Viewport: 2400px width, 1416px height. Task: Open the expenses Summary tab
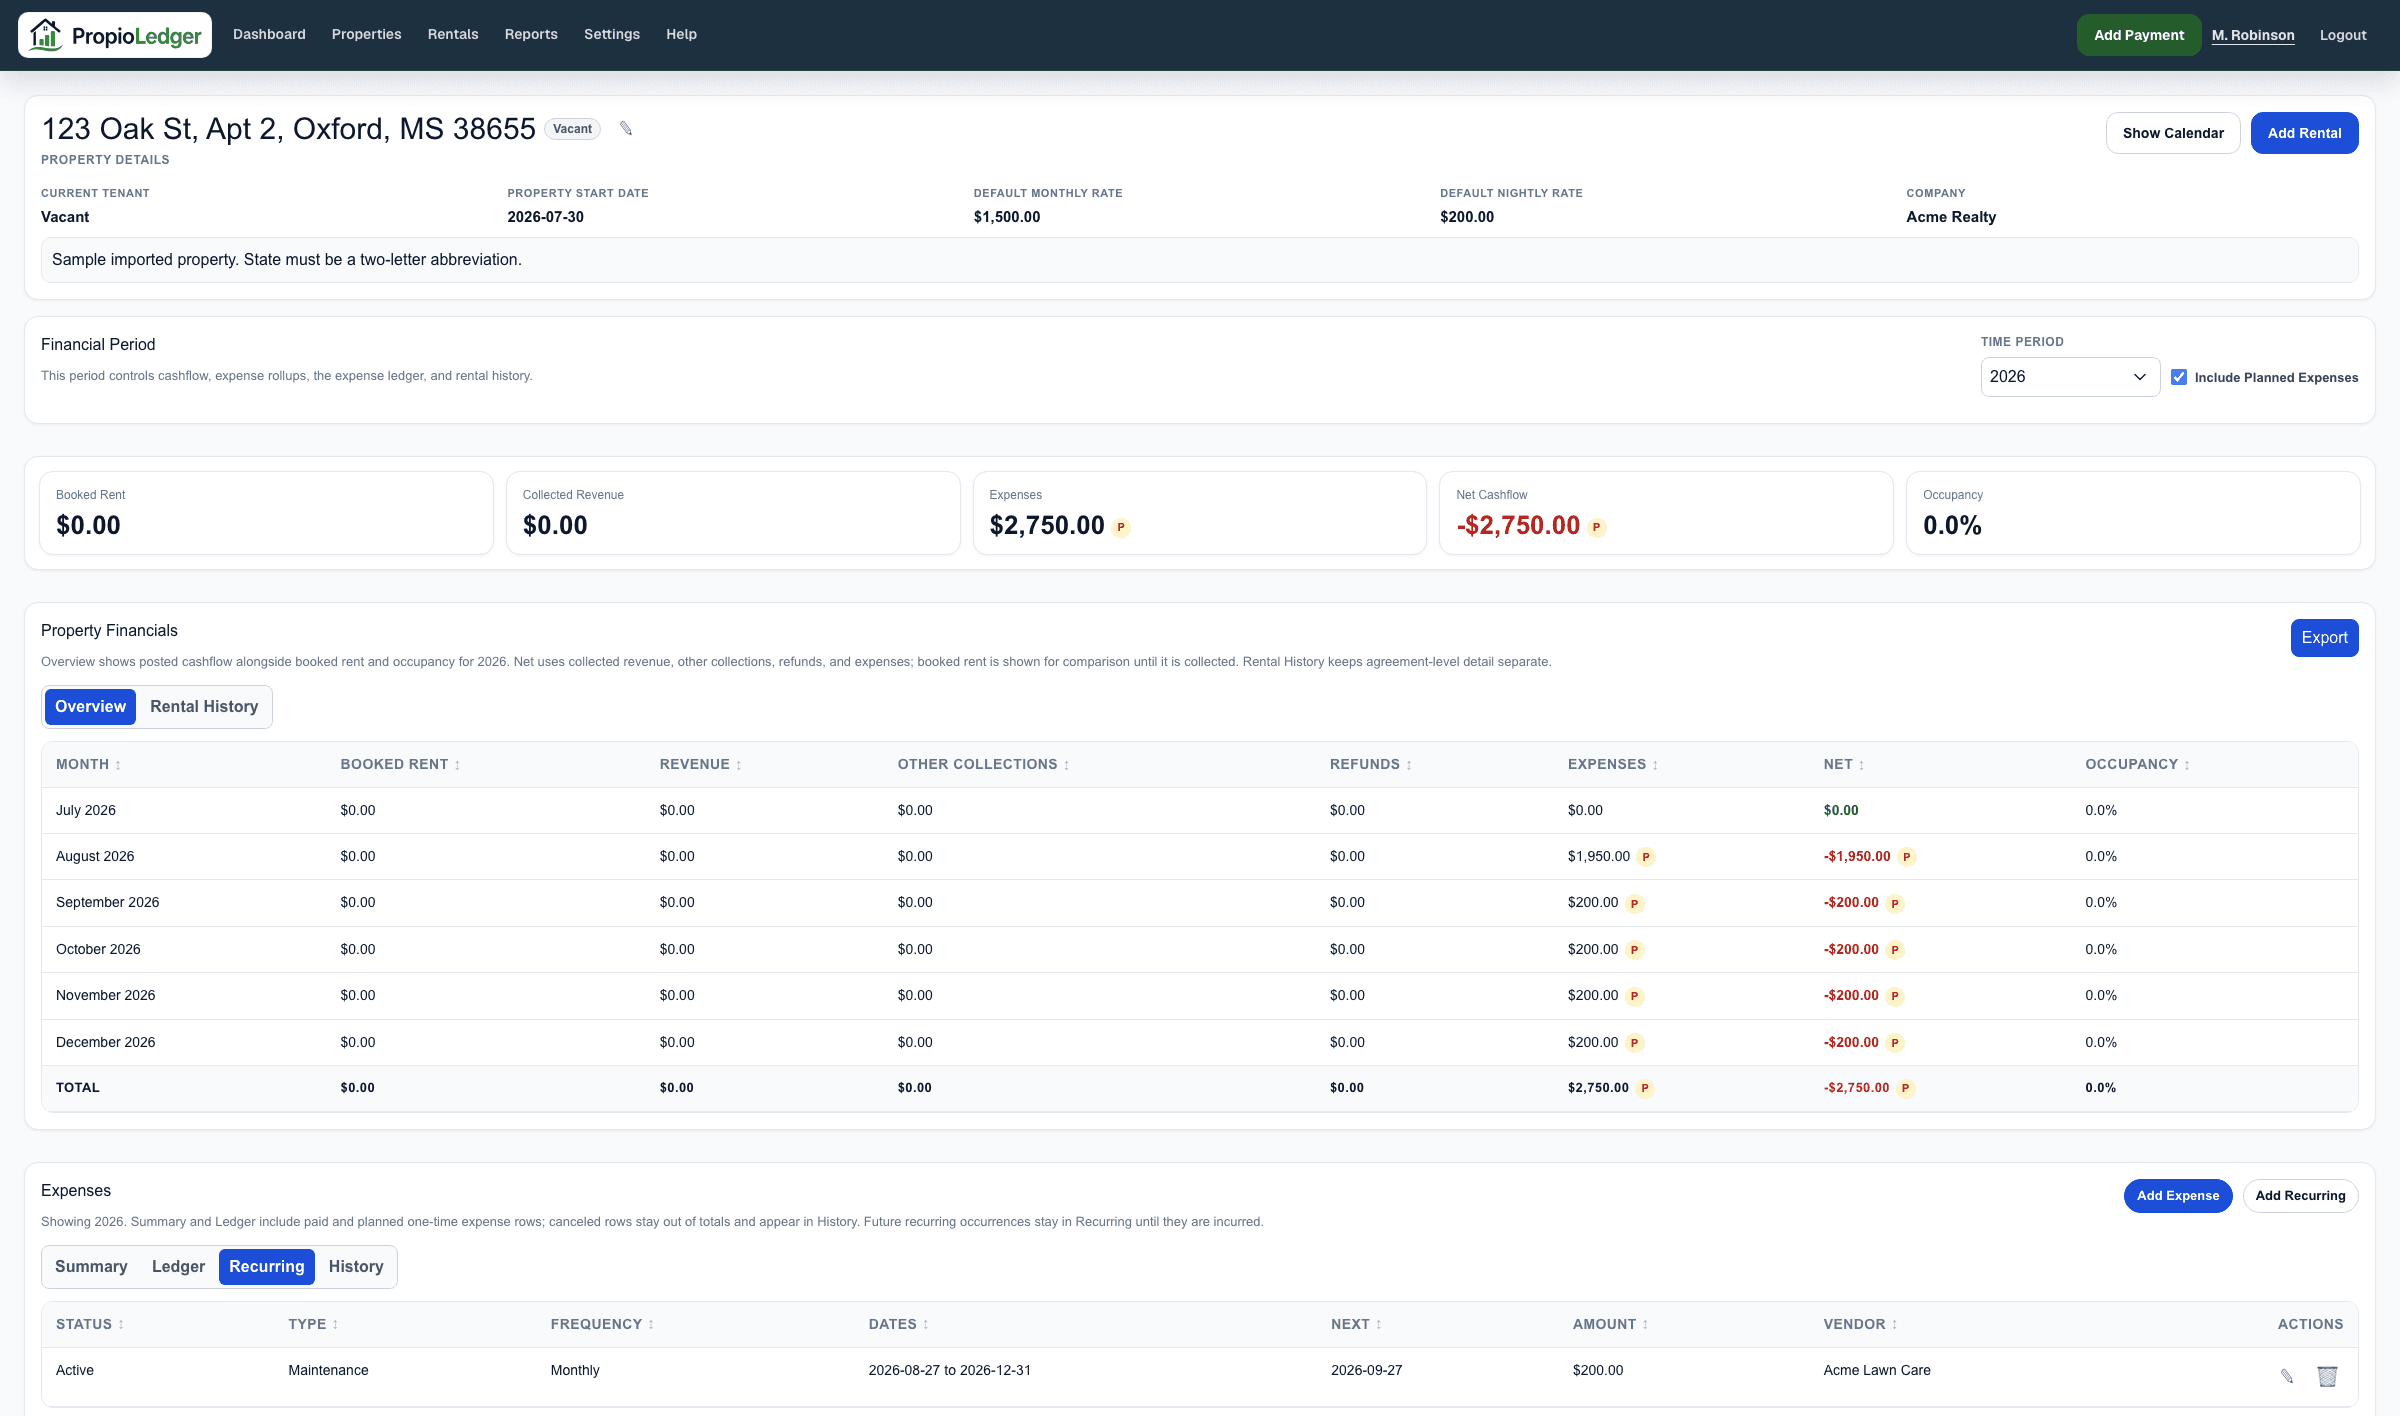click(x=91, y=1267)
